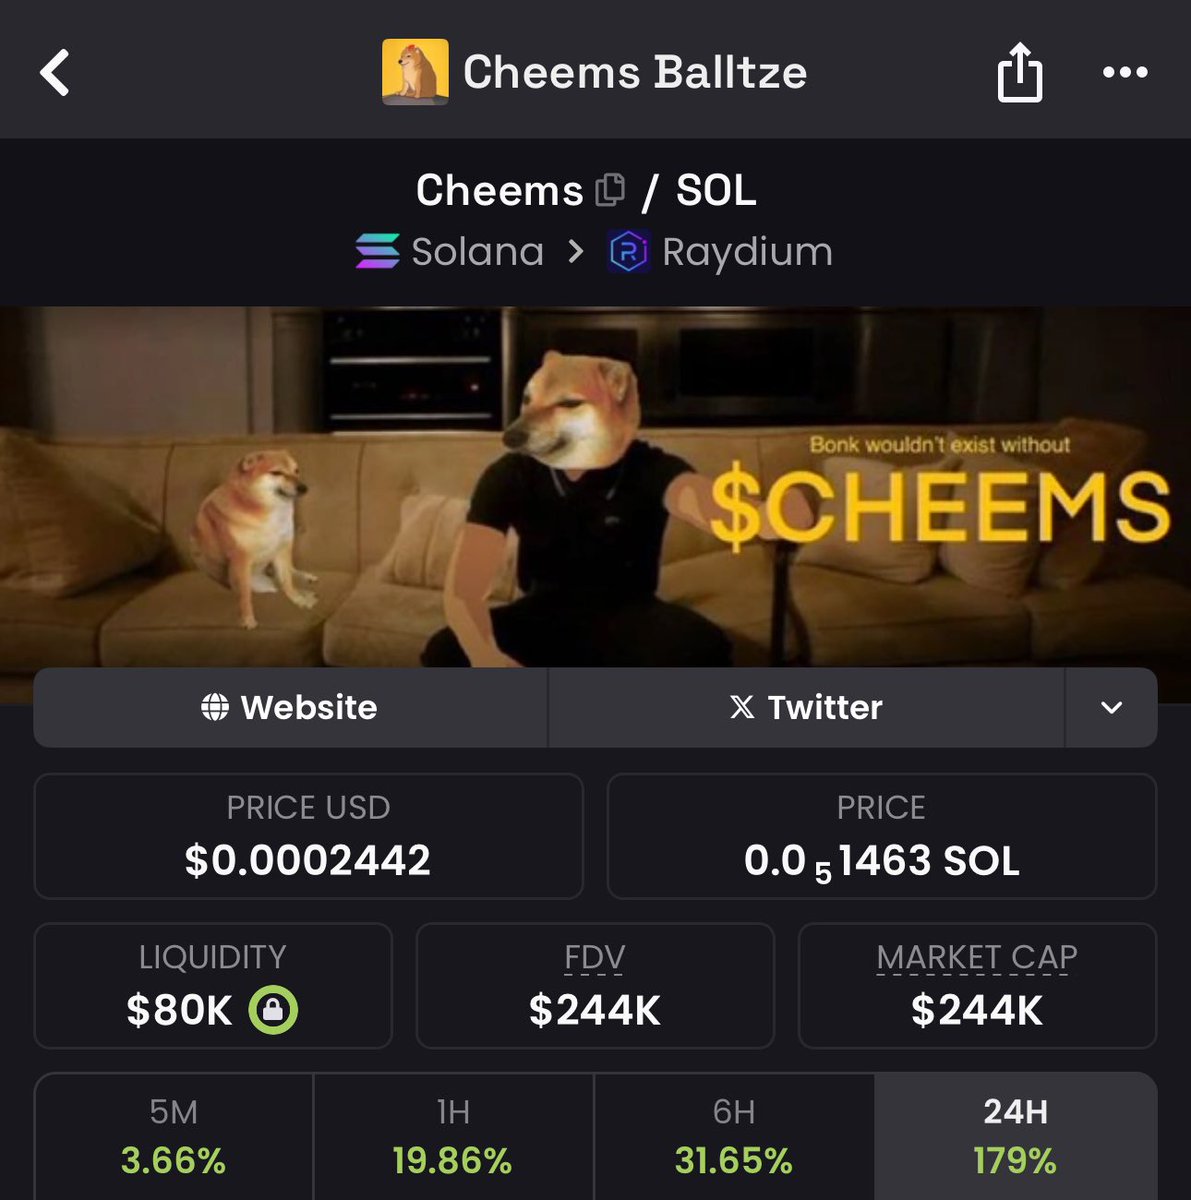
Task: Select the 24H timeframe tab
Action: point(1016,1137)
